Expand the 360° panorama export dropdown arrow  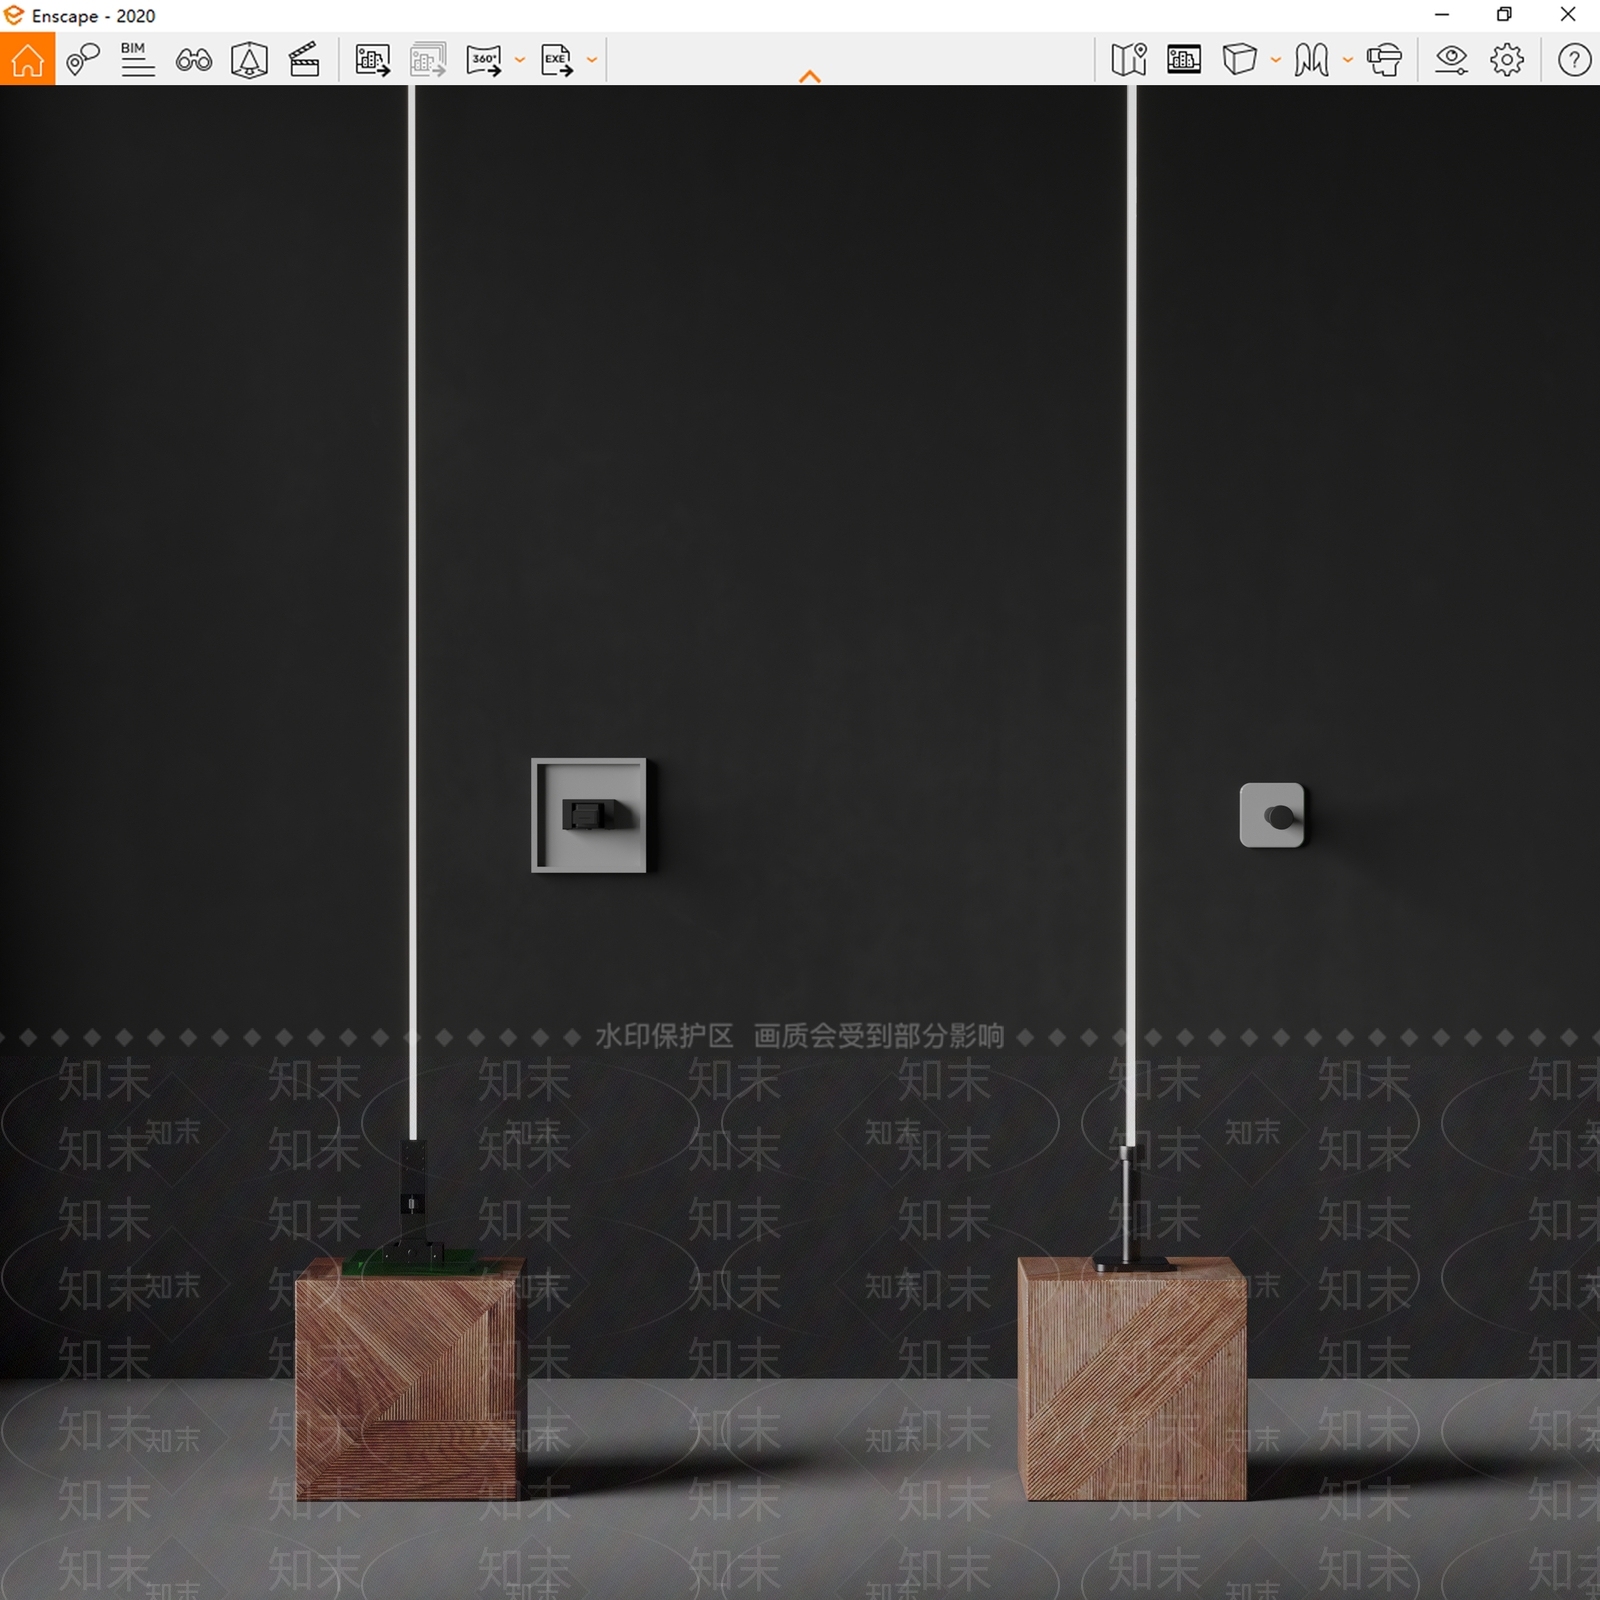(x=520, y=60)
